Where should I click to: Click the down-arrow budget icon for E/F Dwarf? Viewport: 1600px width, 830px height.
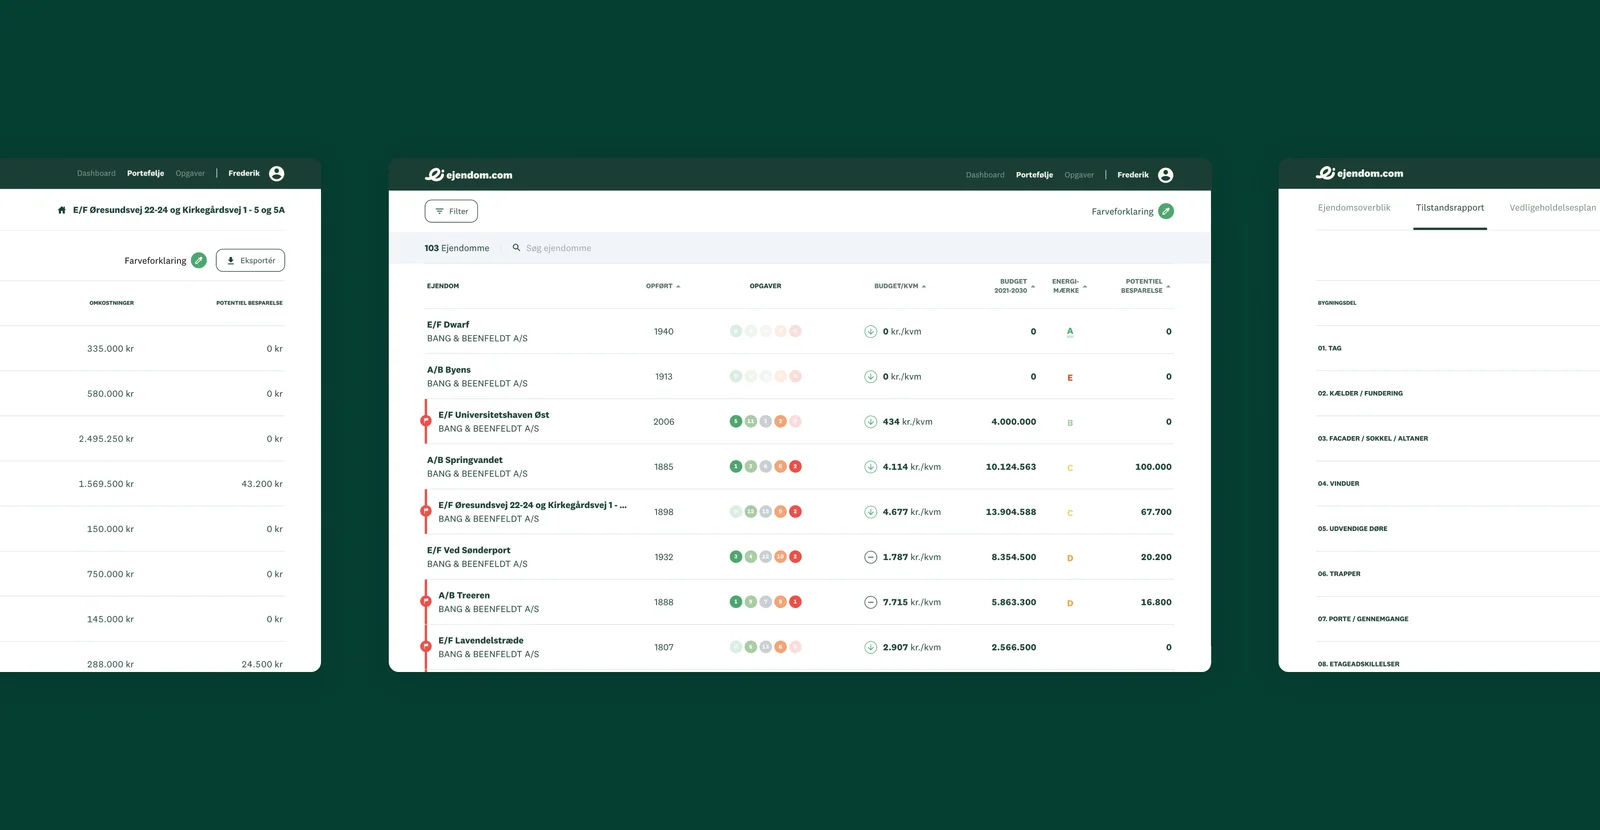click(x=871, y=331)
